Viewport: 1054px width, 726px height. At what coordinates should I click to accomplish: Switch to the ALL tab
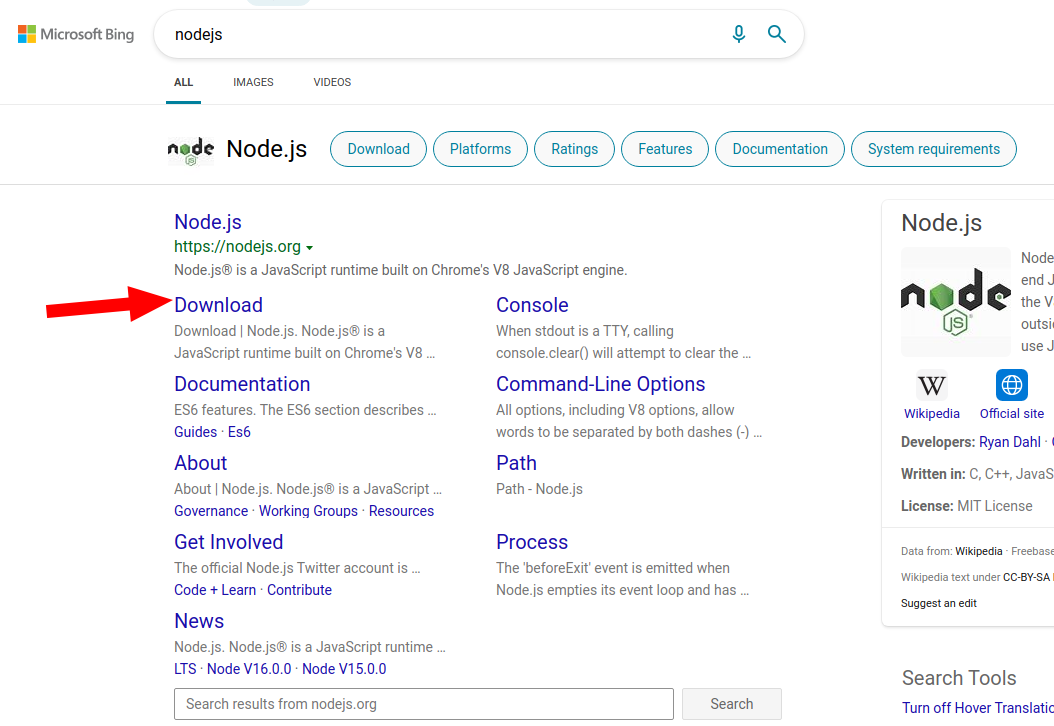tap(184, 82)
